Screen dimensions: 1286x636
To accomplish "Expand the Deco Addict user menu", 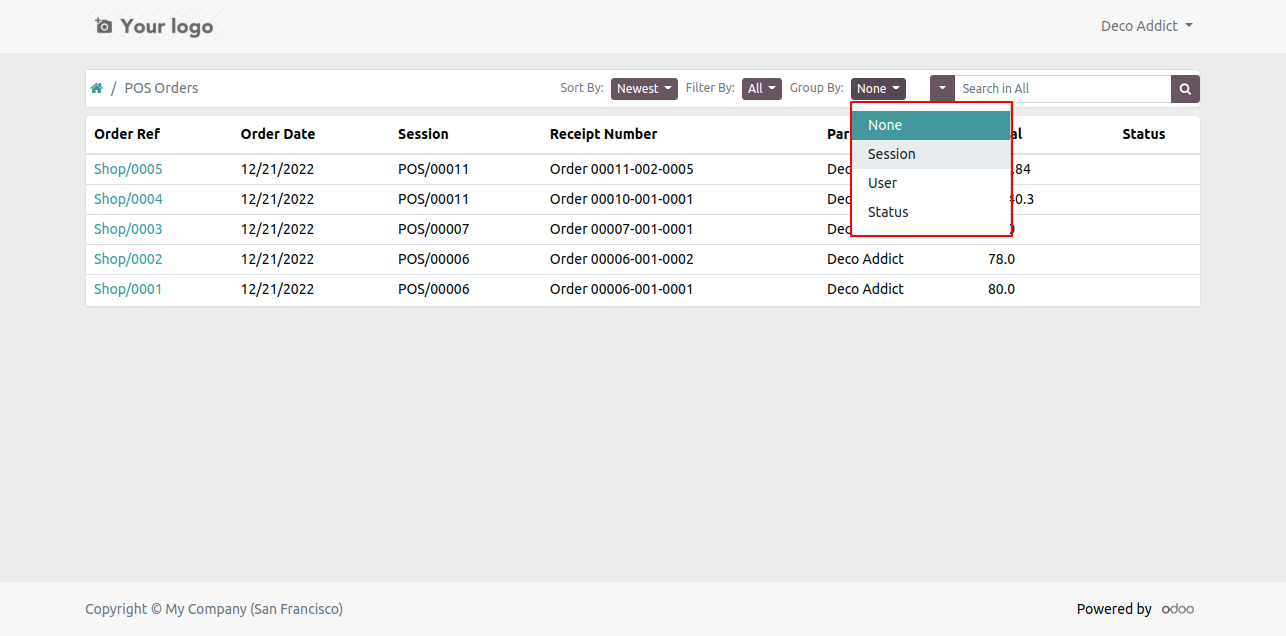I will coord(1146,26).
